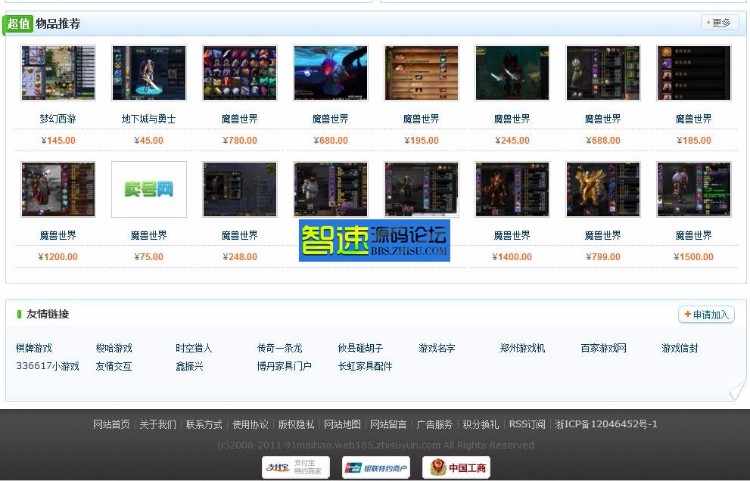Screen dimensions: 750x481
Task: Click the 地下城与勇士 title link
Action: click(x=149, y=119)
